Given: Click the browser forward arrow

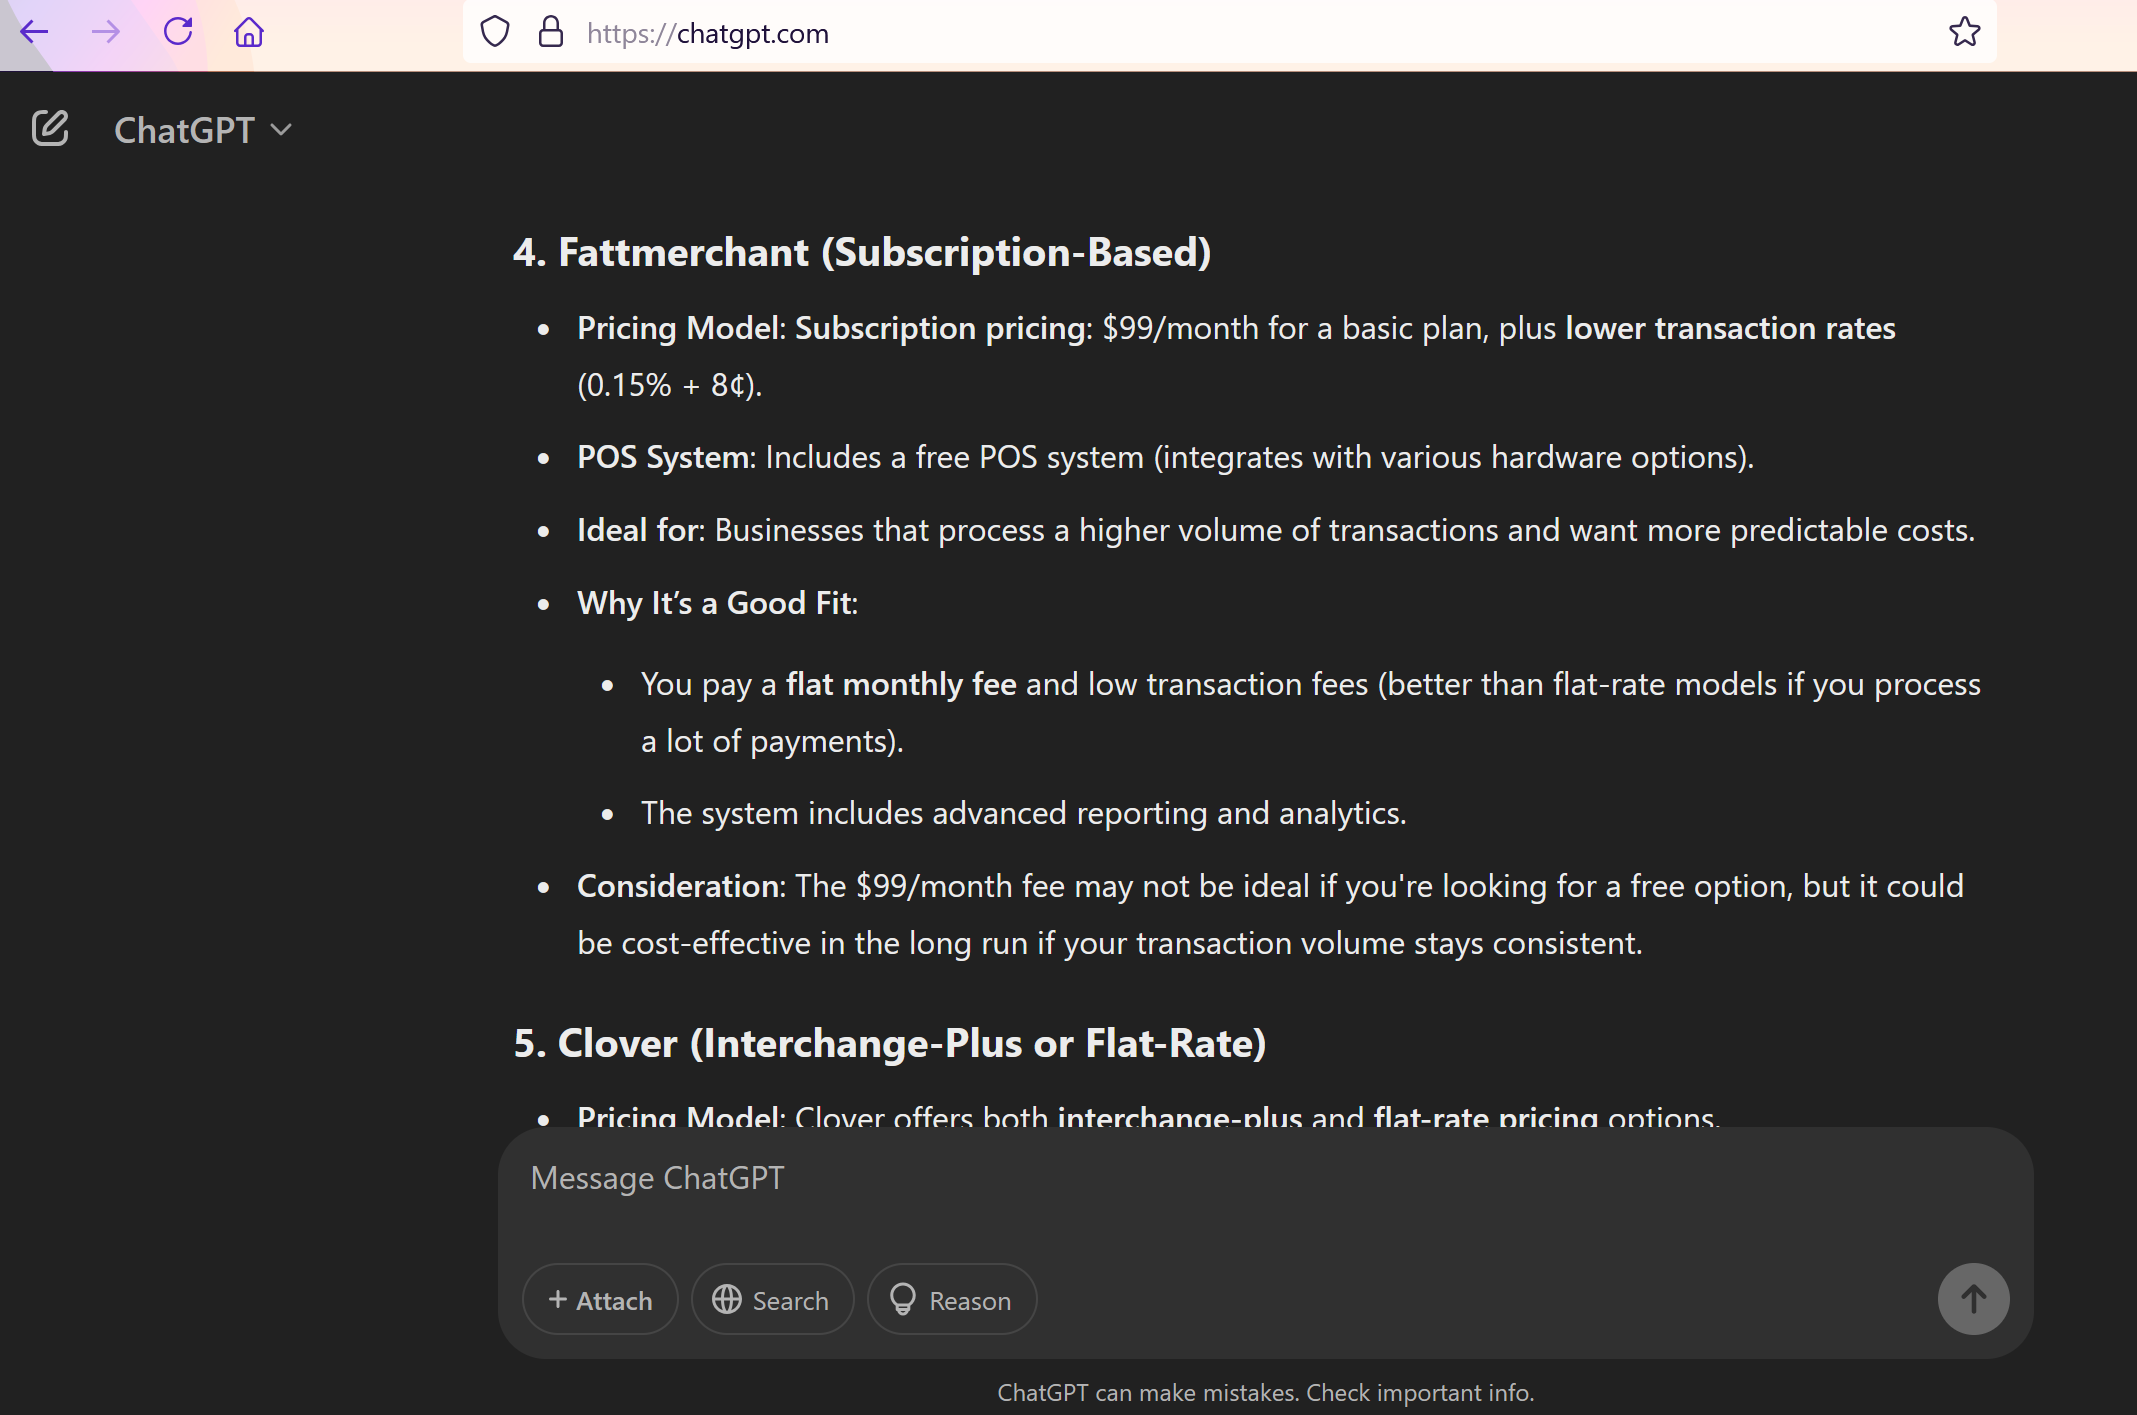Looking at the screenshot, I should pyautogui.click(x=105, y=32).
